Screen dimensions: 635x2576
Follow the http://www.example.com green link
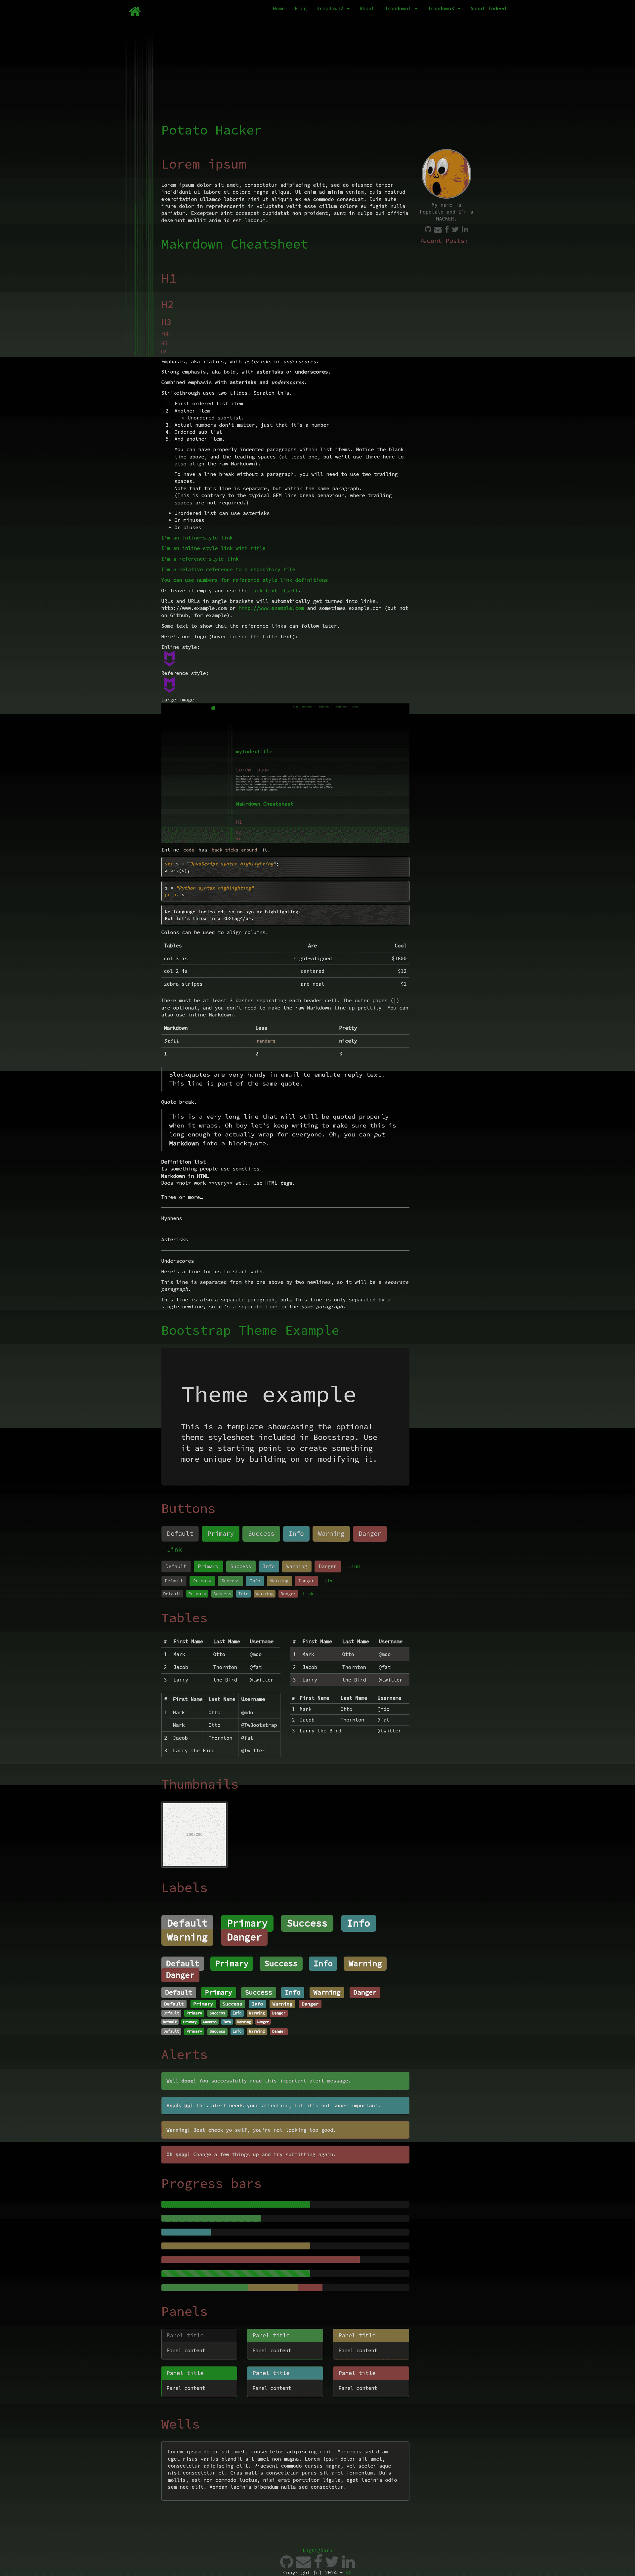[x=271, y=608]
